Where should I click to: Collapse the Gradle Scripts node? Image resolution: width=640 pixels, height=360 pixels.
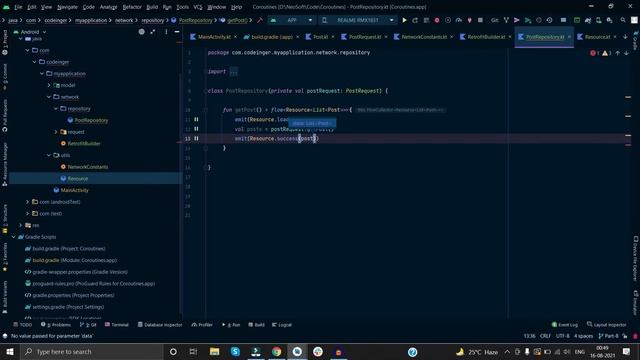click(13, 237)
